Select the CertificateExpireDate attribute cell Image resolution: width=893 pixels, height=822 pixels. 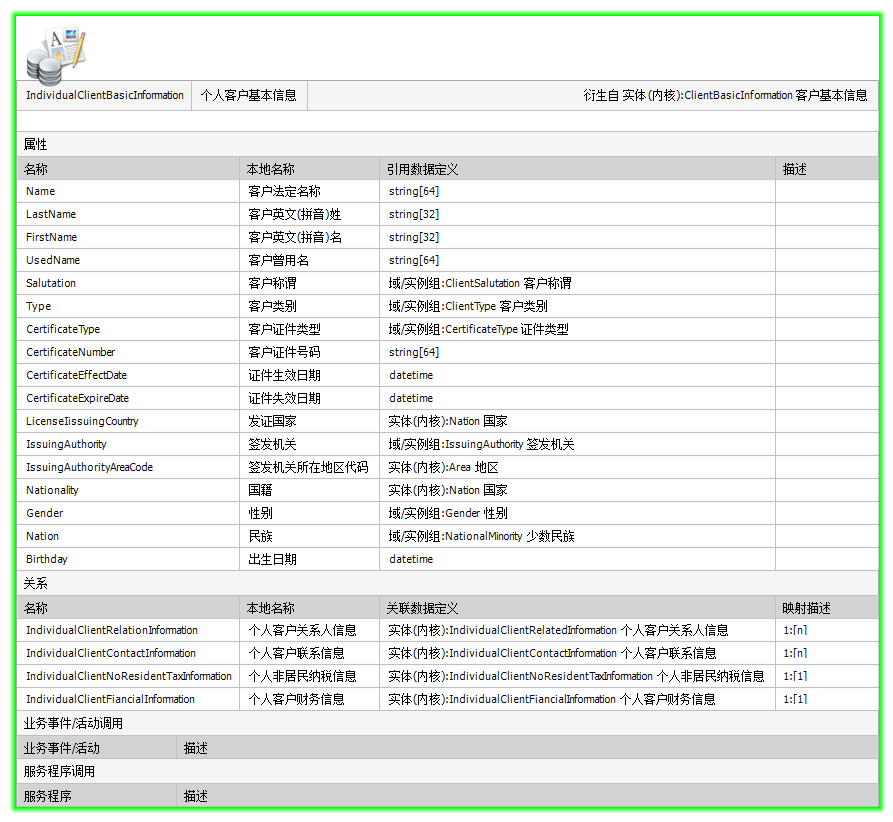(128, 398)
